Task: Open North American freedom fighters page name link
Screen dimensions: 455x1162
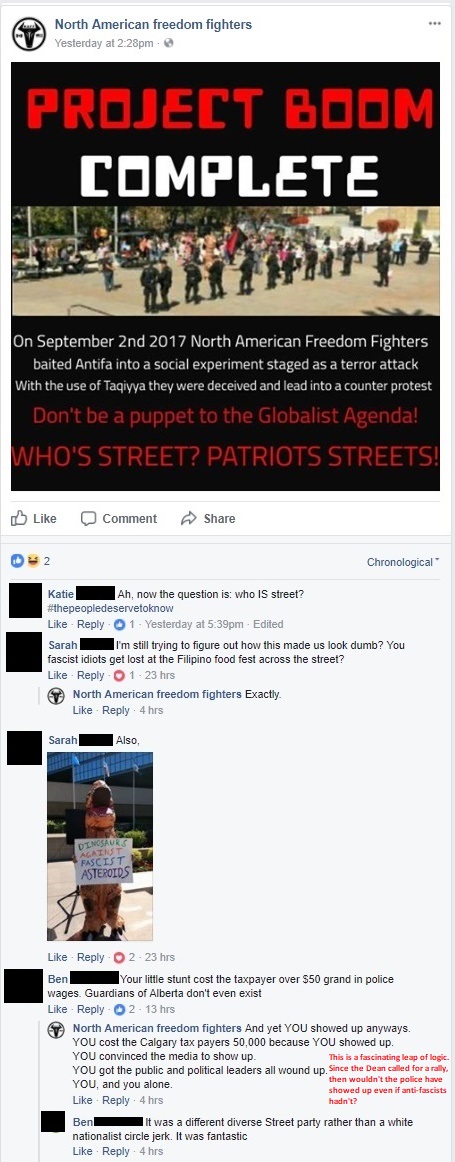Action: point(153,24)
